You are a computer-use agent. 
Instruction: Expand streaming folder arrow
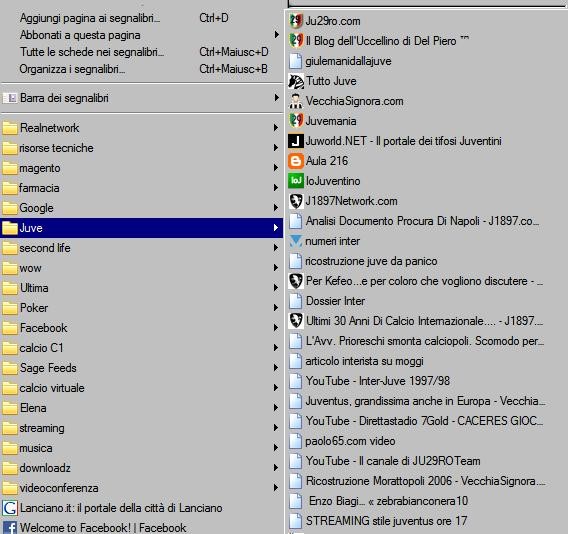(x=276, y=428)
